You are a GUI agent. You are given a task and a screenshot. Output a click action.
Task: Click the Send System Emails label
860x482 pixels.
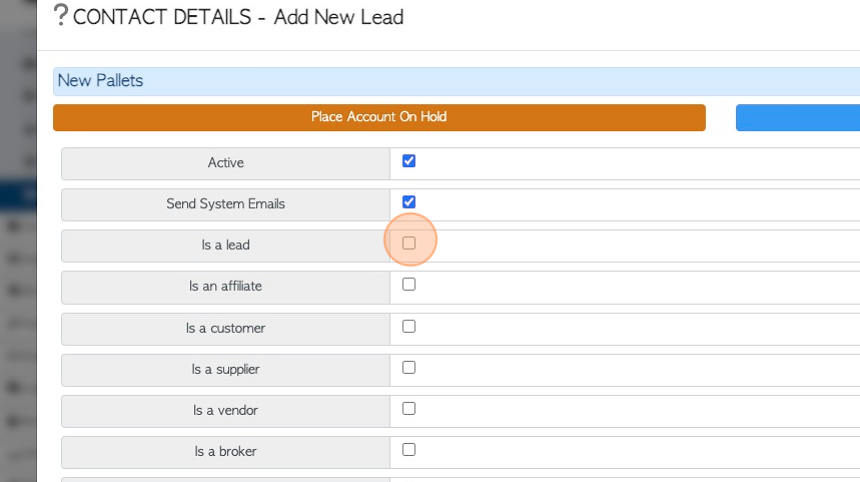pyautogui.click(x=225, y=204)
